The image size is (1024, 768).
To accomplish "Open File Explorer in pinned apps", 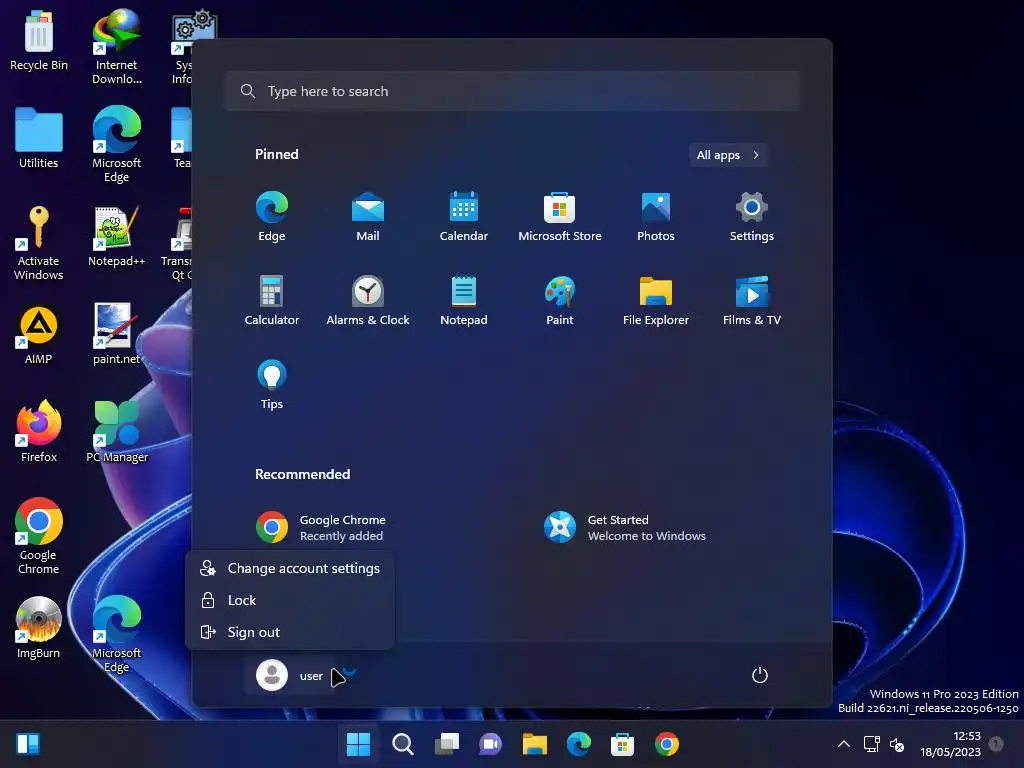I will 656,300.
